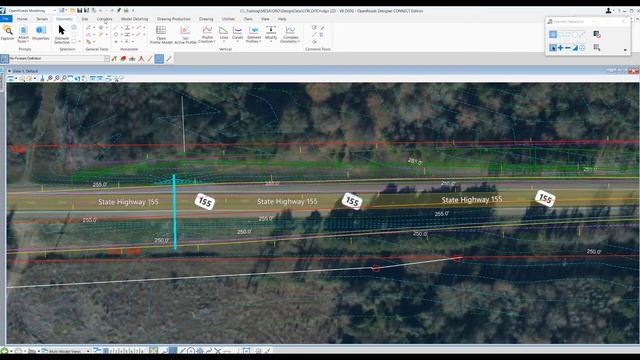Expand Profile Creation dropdown

click(x=207, y=35)
